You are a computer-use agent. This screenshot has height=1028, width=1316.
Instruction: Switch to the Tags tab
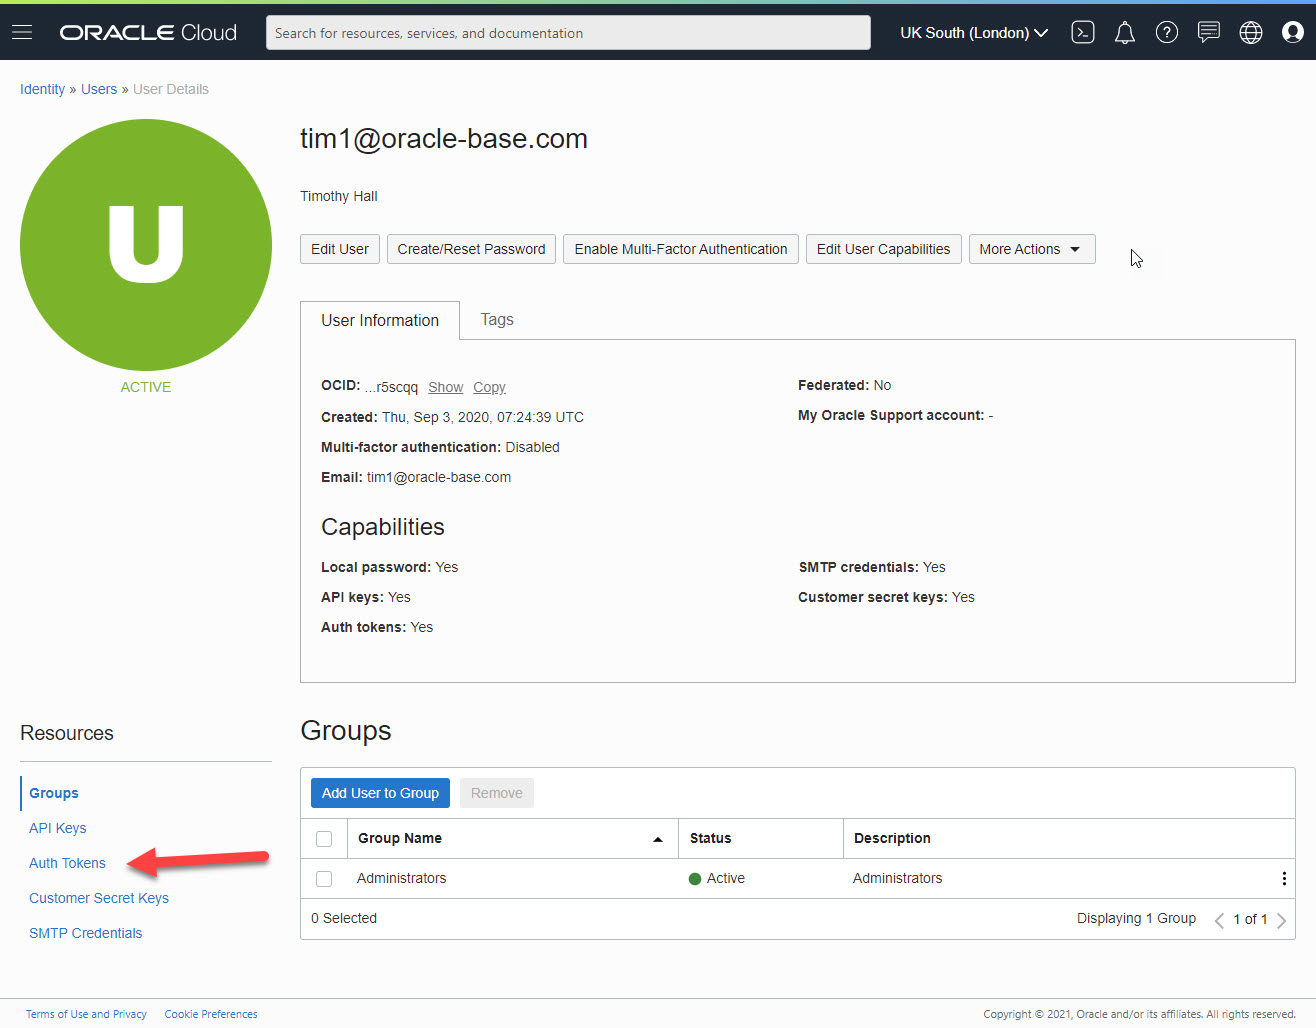(497, 319)
